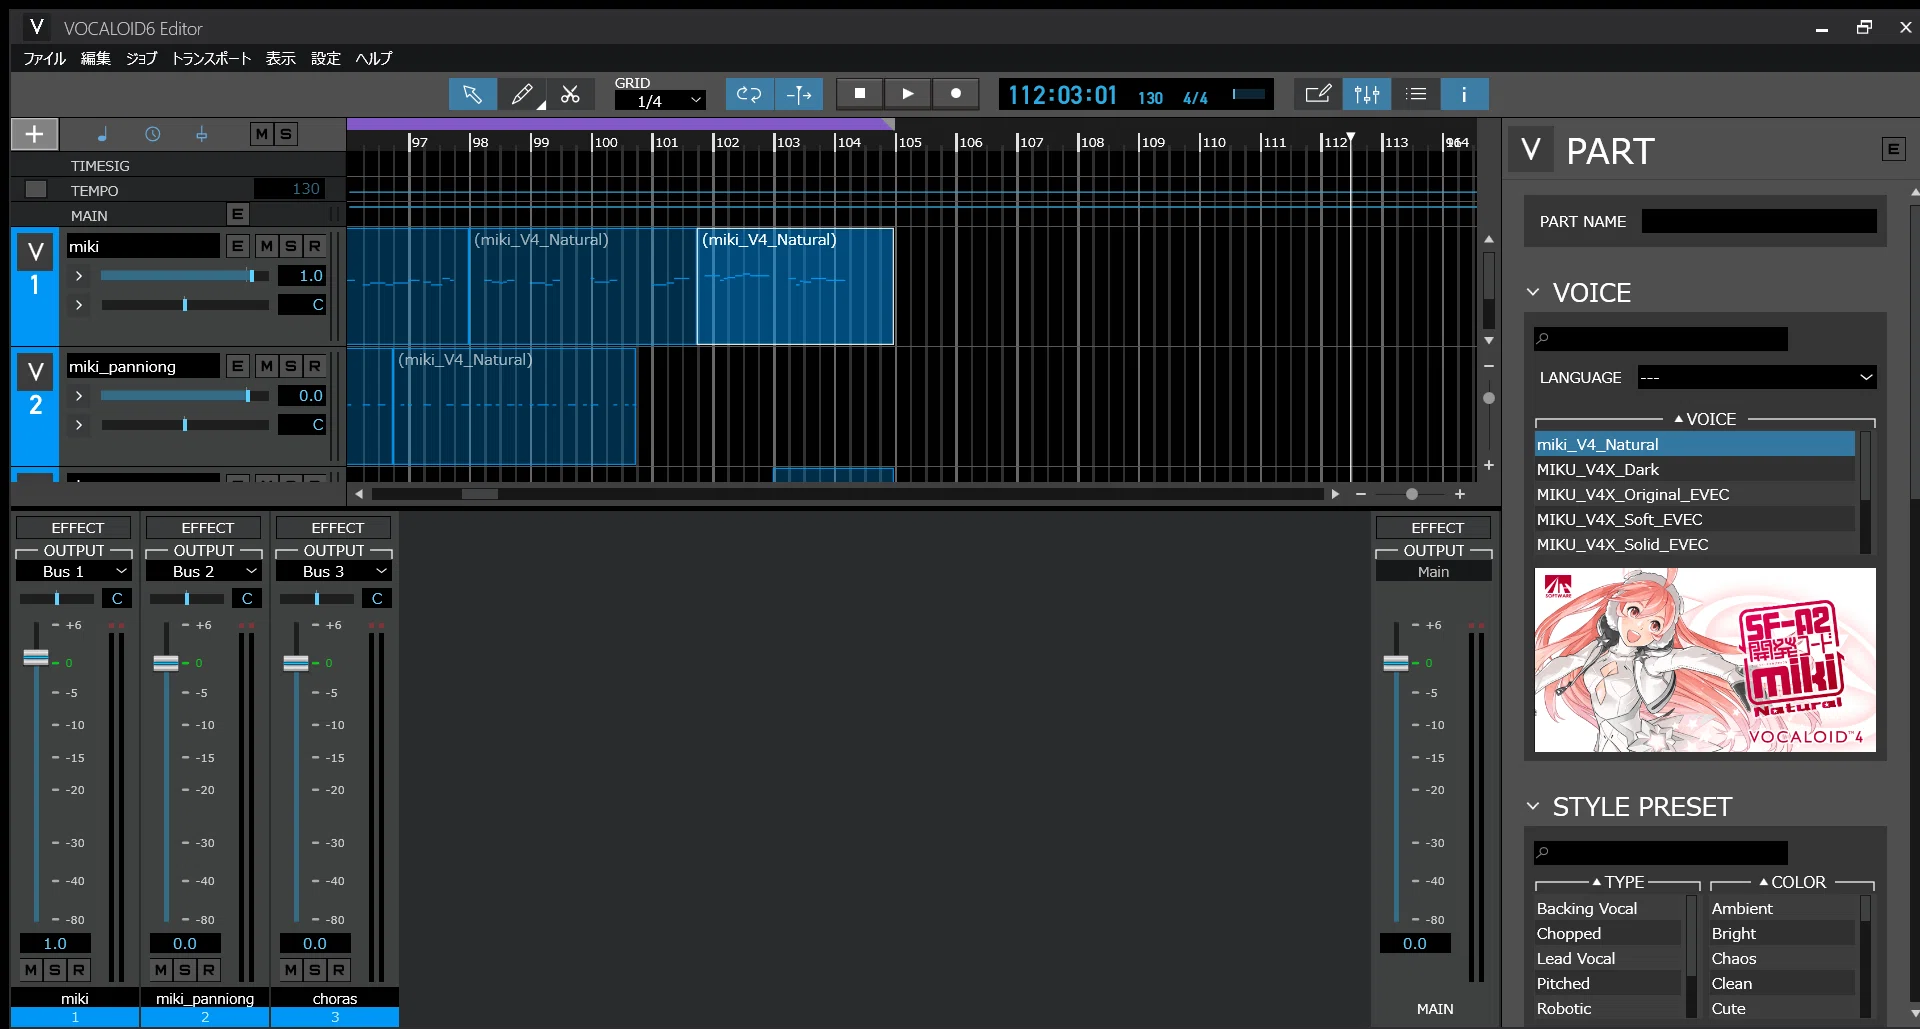Start recording with record button
The image size is (1920, 1029).
pyautogui.click(x=956, y=93)
